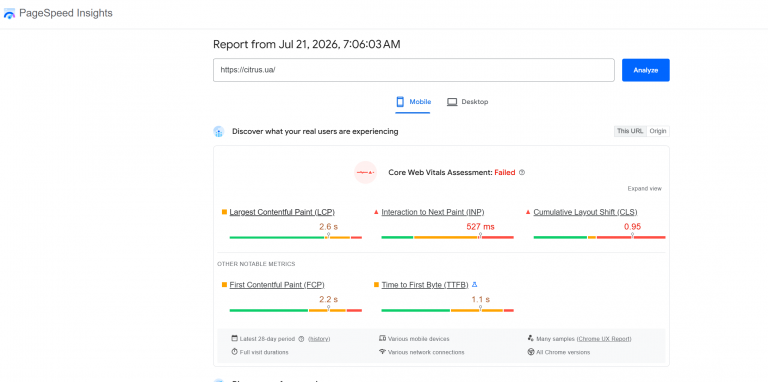
Task: Expand view of the metrics
Action: [645, 189]
